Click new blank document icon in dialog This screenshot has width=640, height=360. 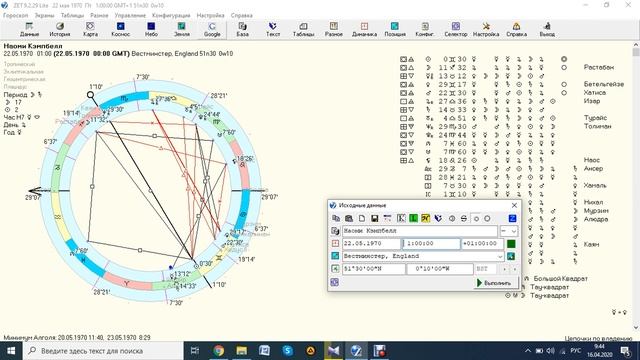click(x=362, y=218)
